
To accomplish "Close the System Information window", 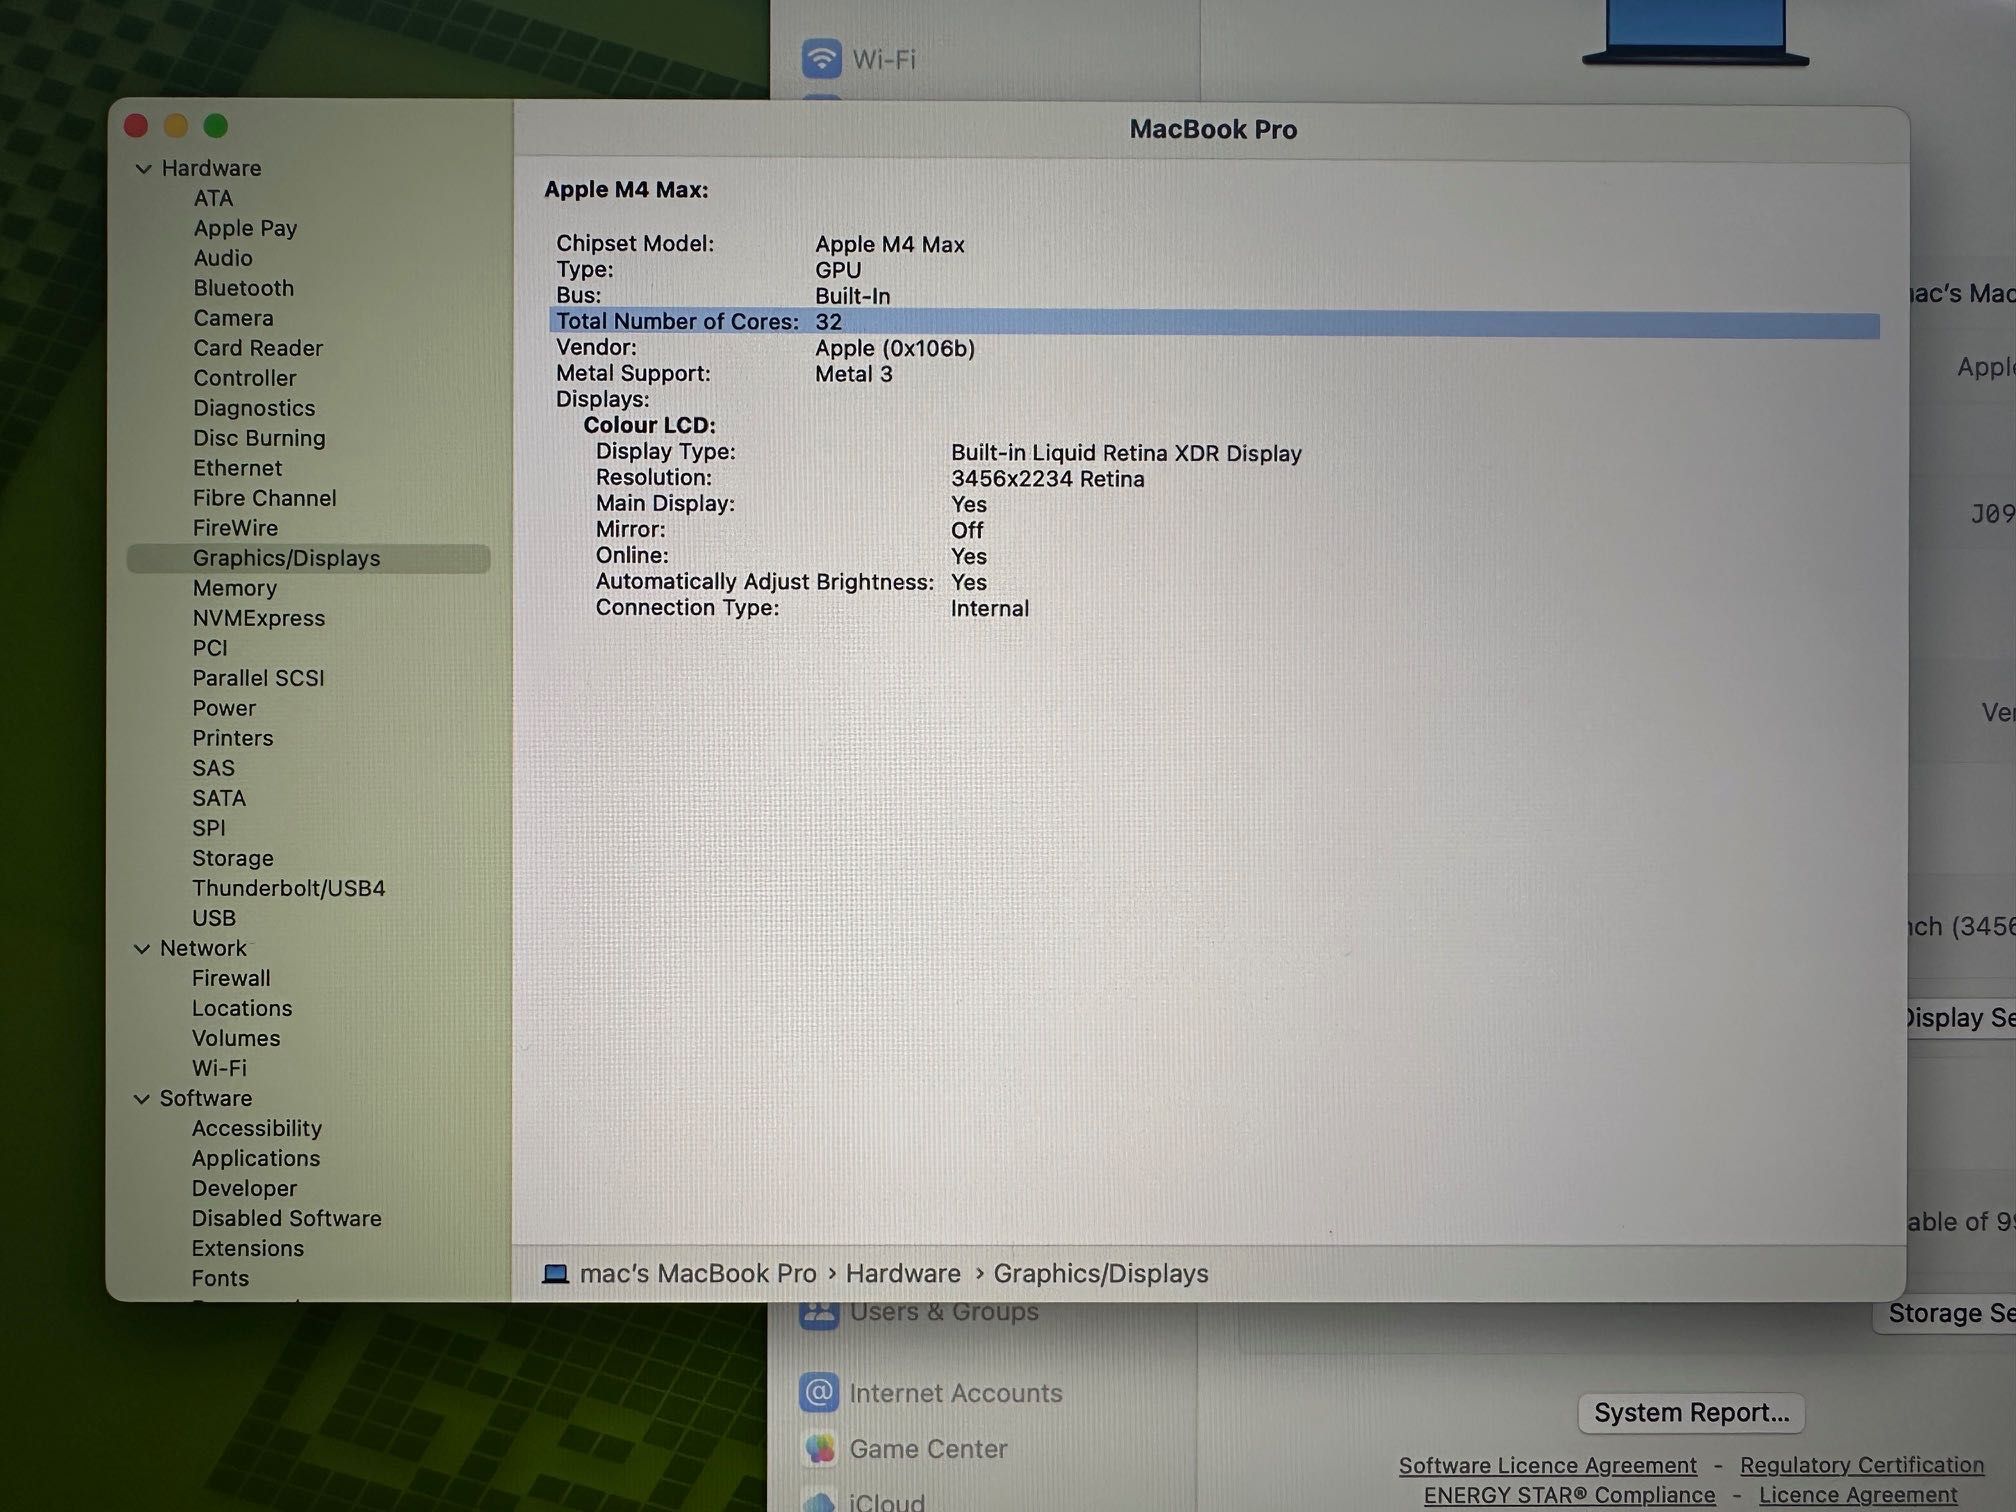I will coord(136,126).
